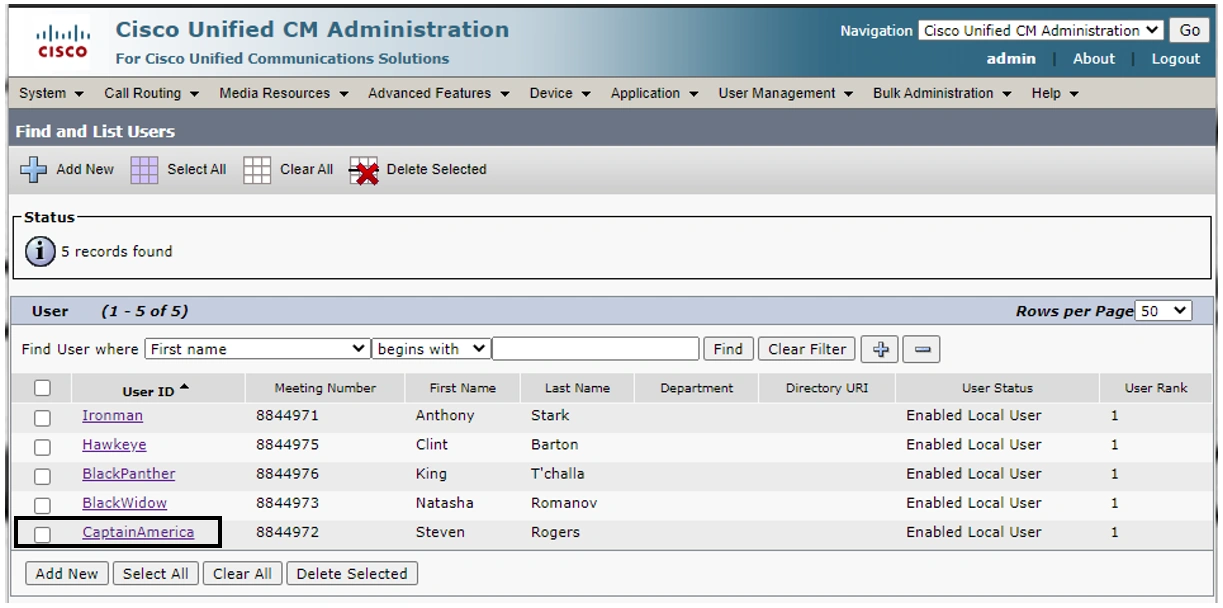
Task: Open the Help menu
Action: (x=1055, y=93)
